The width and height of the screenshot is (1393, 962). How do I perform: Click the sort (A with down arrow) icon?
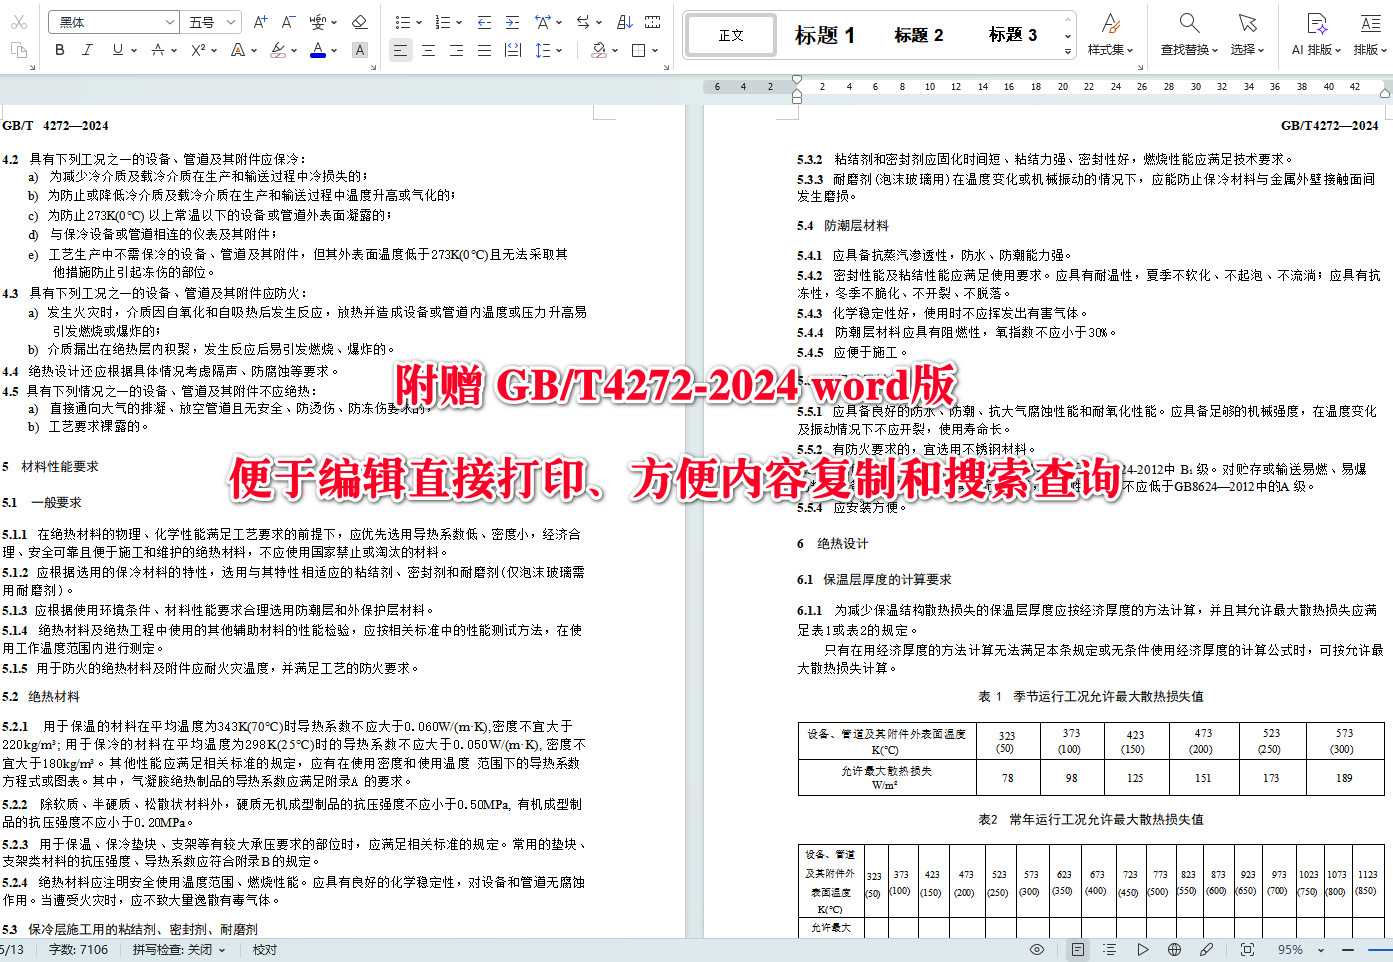[625, 22]
